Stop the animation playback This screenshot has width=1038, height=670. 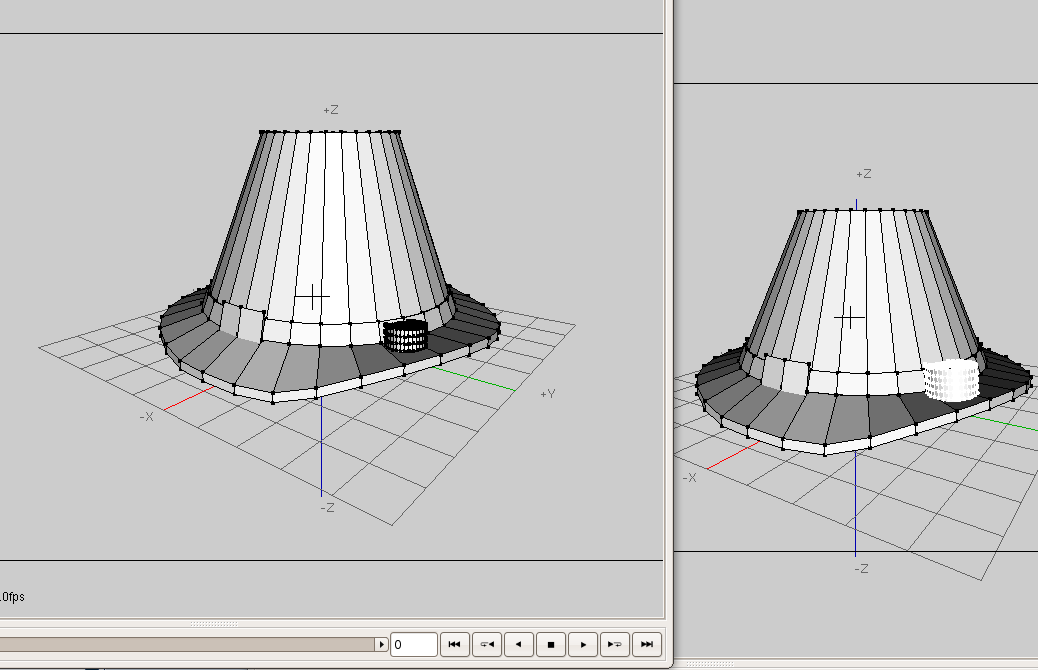pos(550,644)
